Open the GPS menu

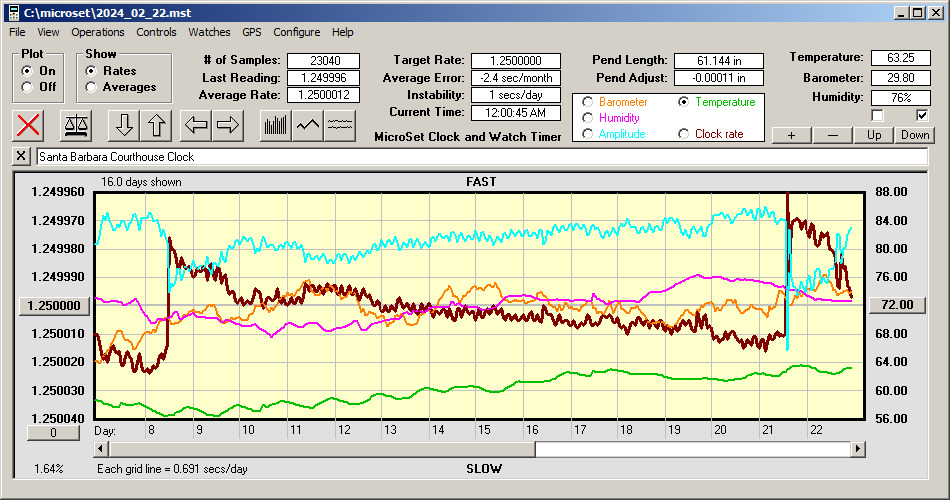(252, 32)
